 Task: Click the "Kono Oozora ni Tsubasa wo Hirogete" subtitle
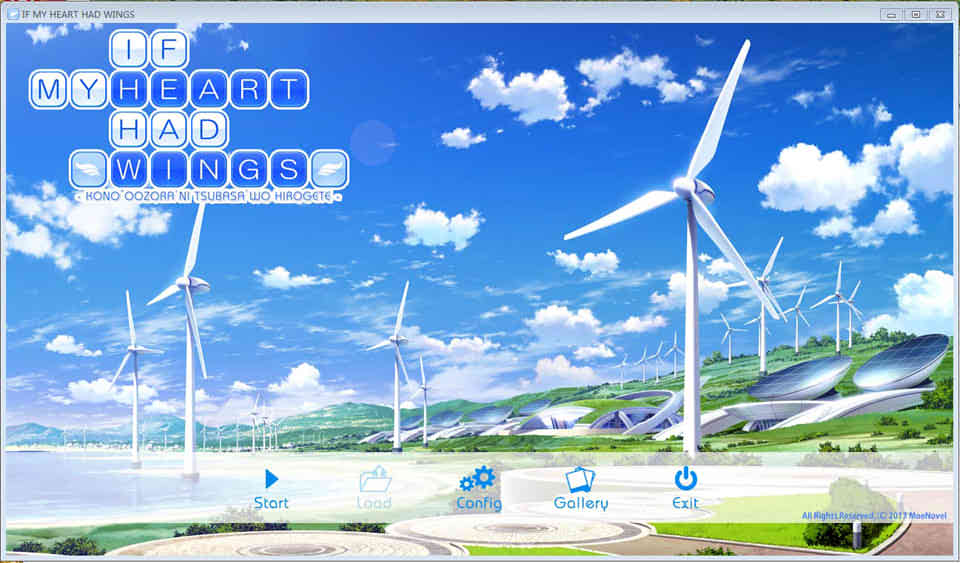[x=209, y=196]
